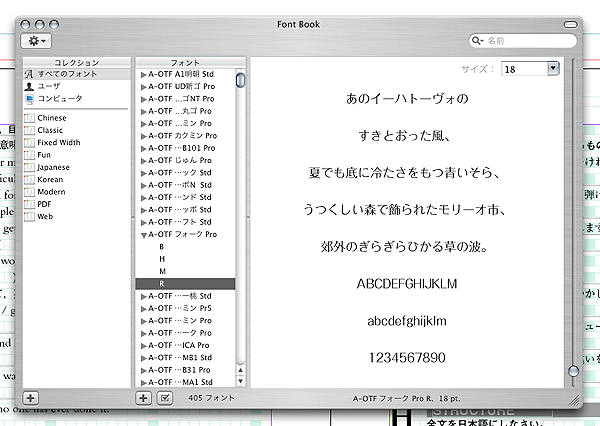This screenshot has width=600, height=426.
Task: Click the Korean collection icon
Action: coord(29,180)
